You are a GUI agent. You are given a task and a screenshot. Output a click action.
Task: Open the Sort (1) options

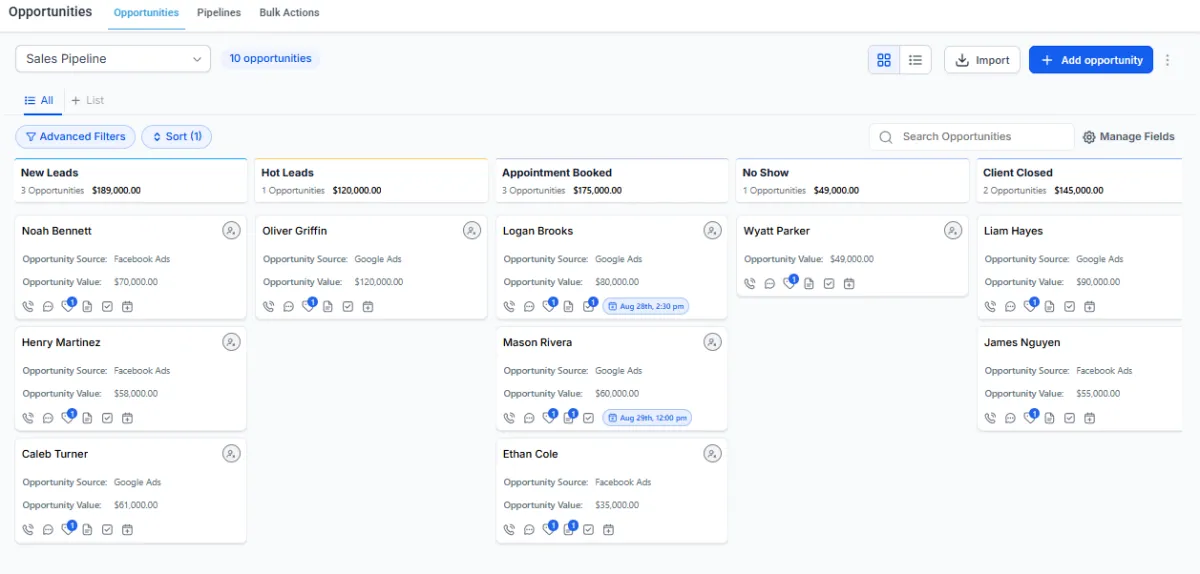pyautogui.click(x=176, y=137)
